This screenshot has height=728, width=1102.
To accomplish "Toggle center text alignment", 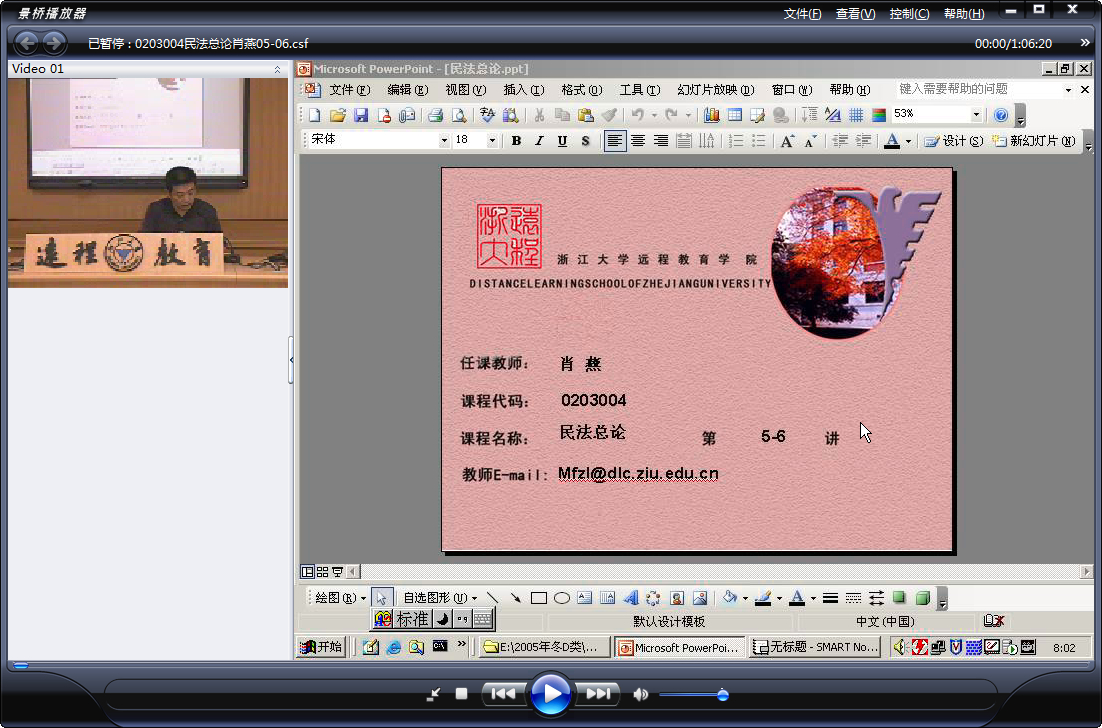I will click(x=637, y=141).
